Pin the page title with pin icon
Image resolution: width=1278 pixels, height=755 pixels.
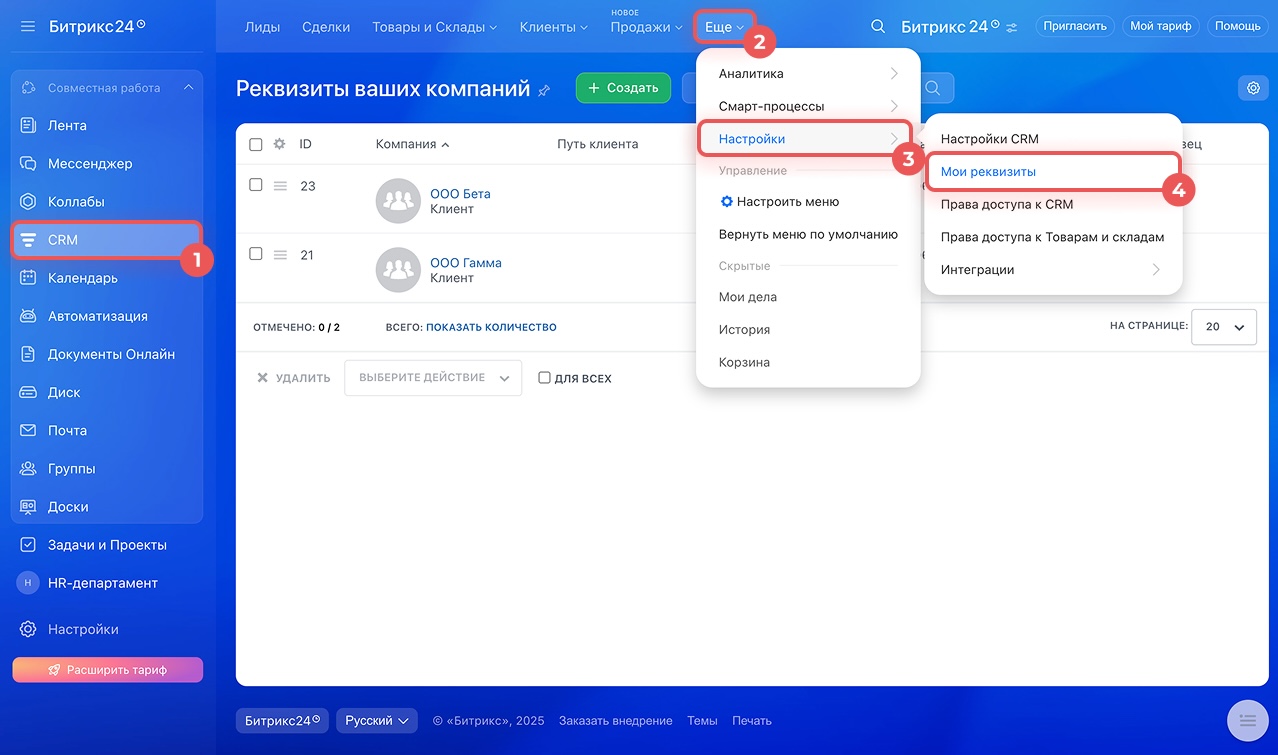544,90
